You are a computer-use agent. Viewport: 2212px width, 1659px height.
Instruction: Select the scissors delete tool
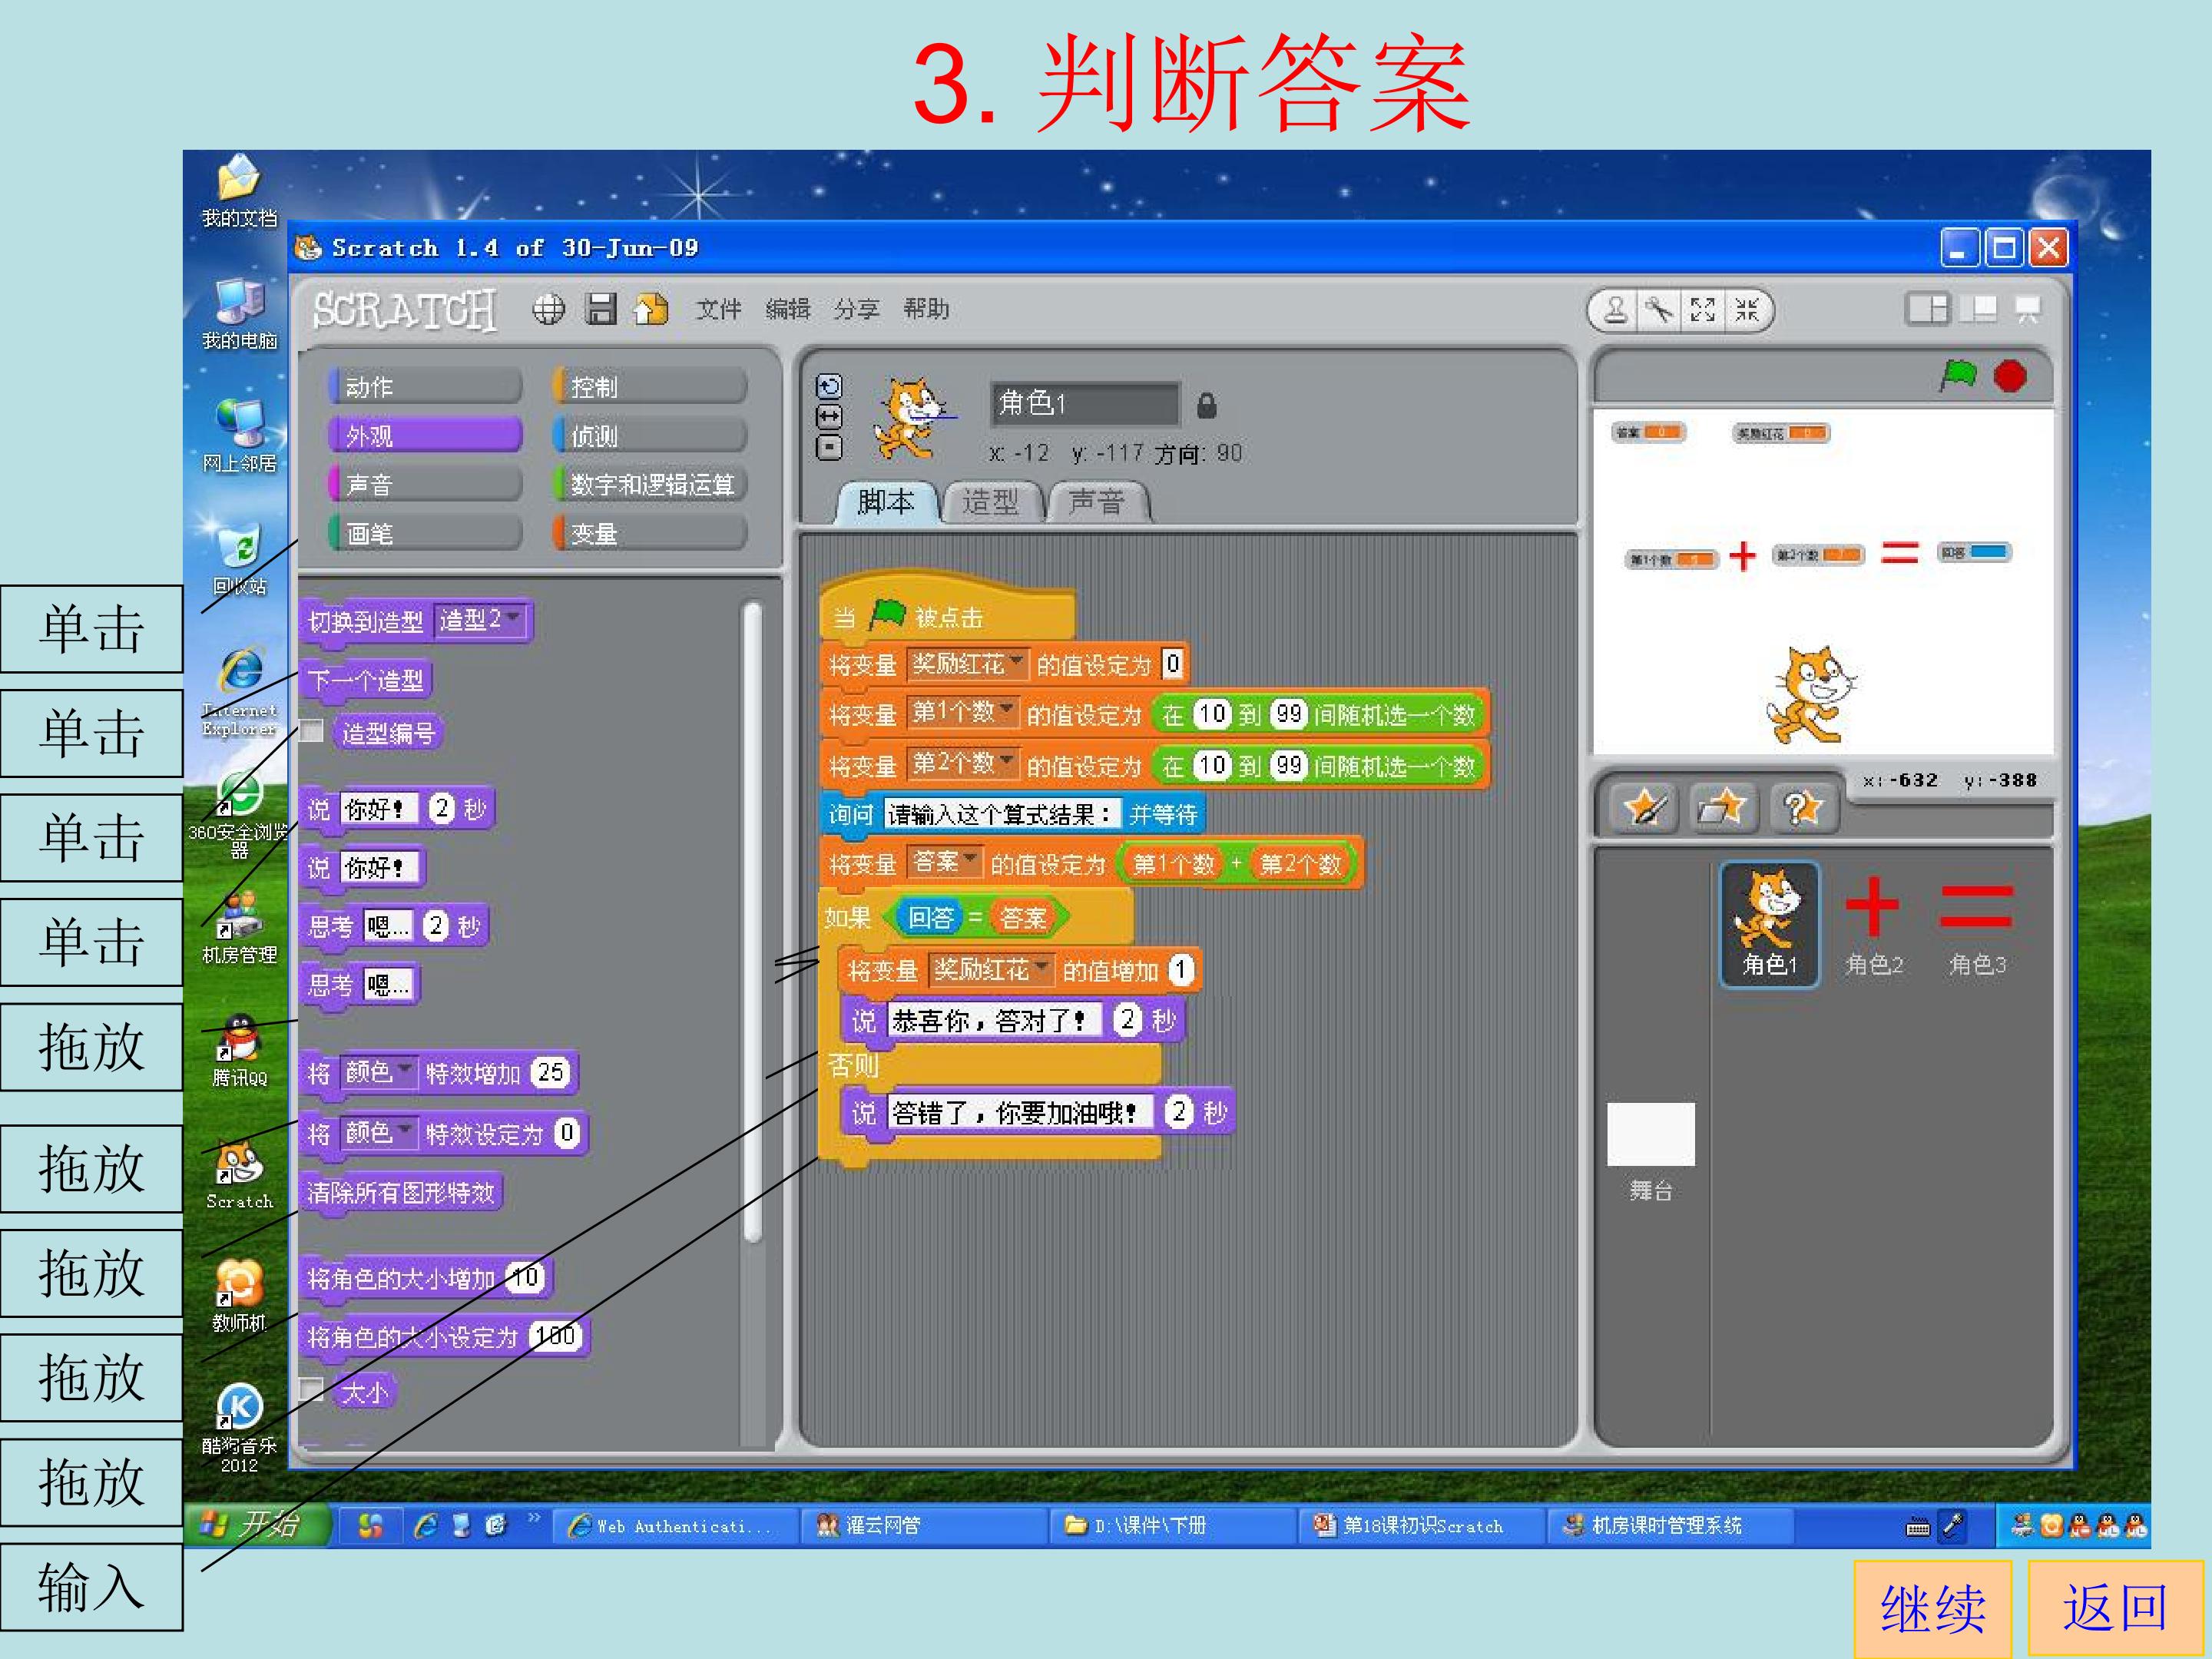pyautogui.click(x=1659, y=310)
